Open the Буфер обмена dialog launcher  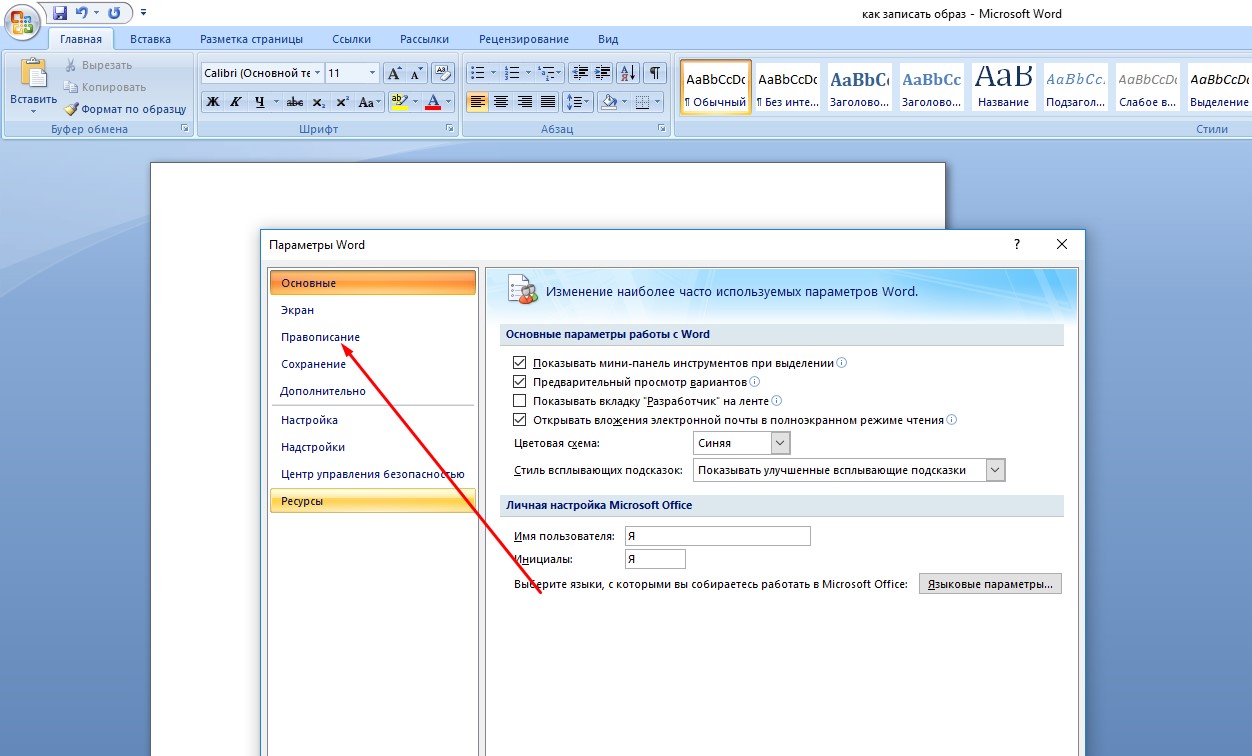[x=184, y=129]
